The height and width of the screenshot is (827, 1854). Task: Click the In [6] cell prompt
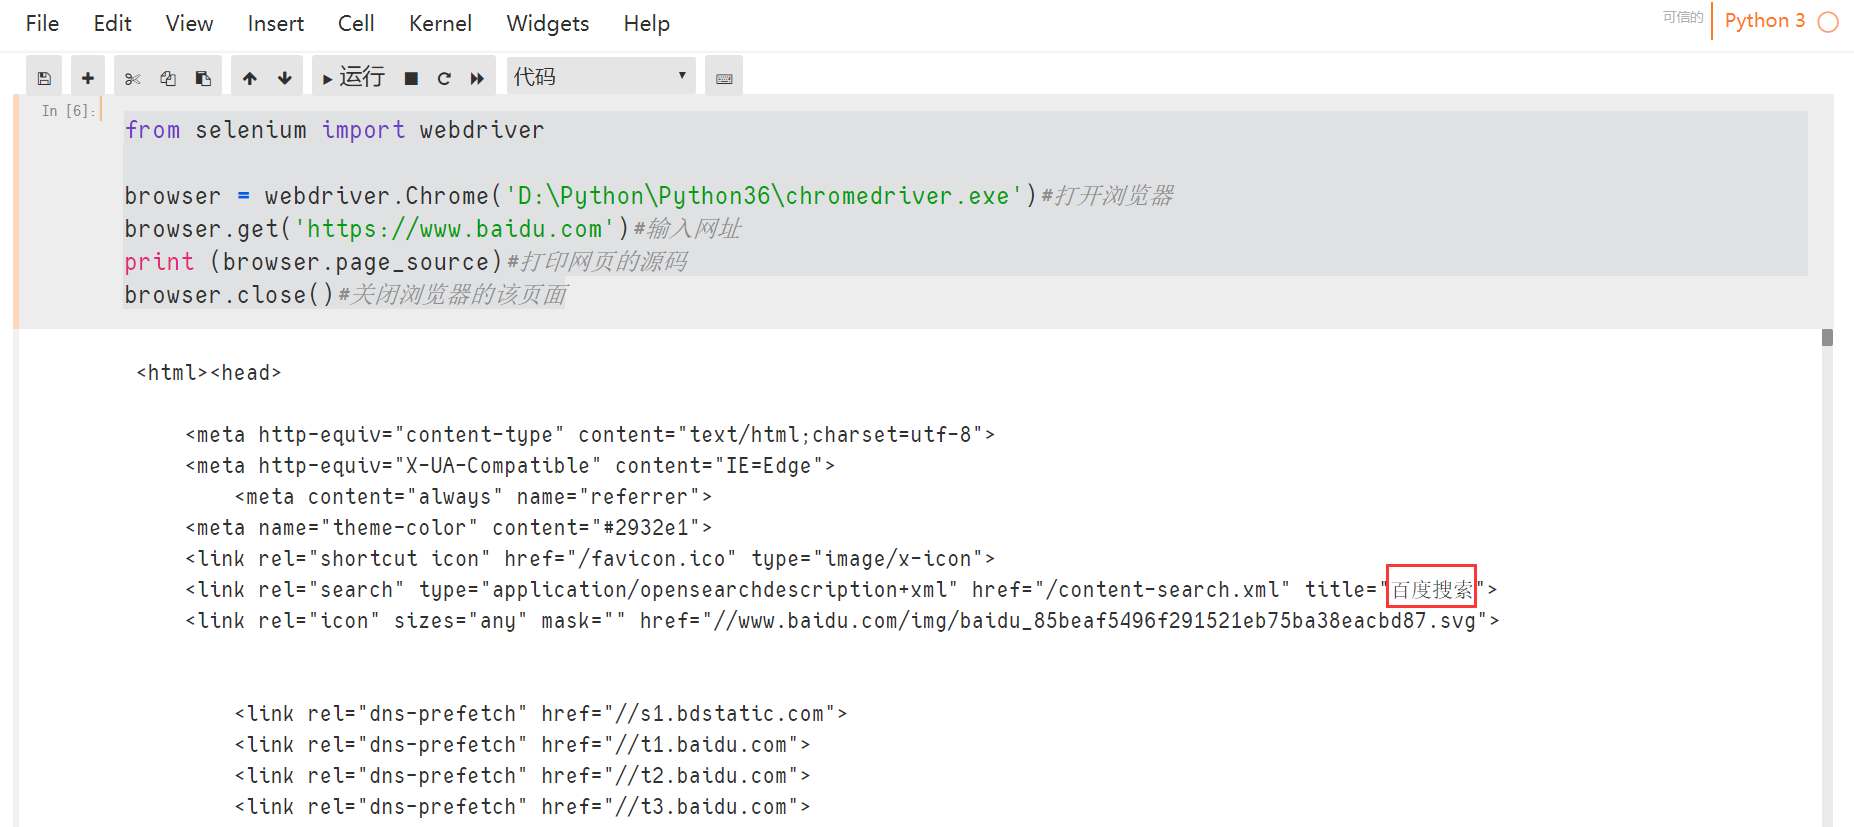pos(68,111)
